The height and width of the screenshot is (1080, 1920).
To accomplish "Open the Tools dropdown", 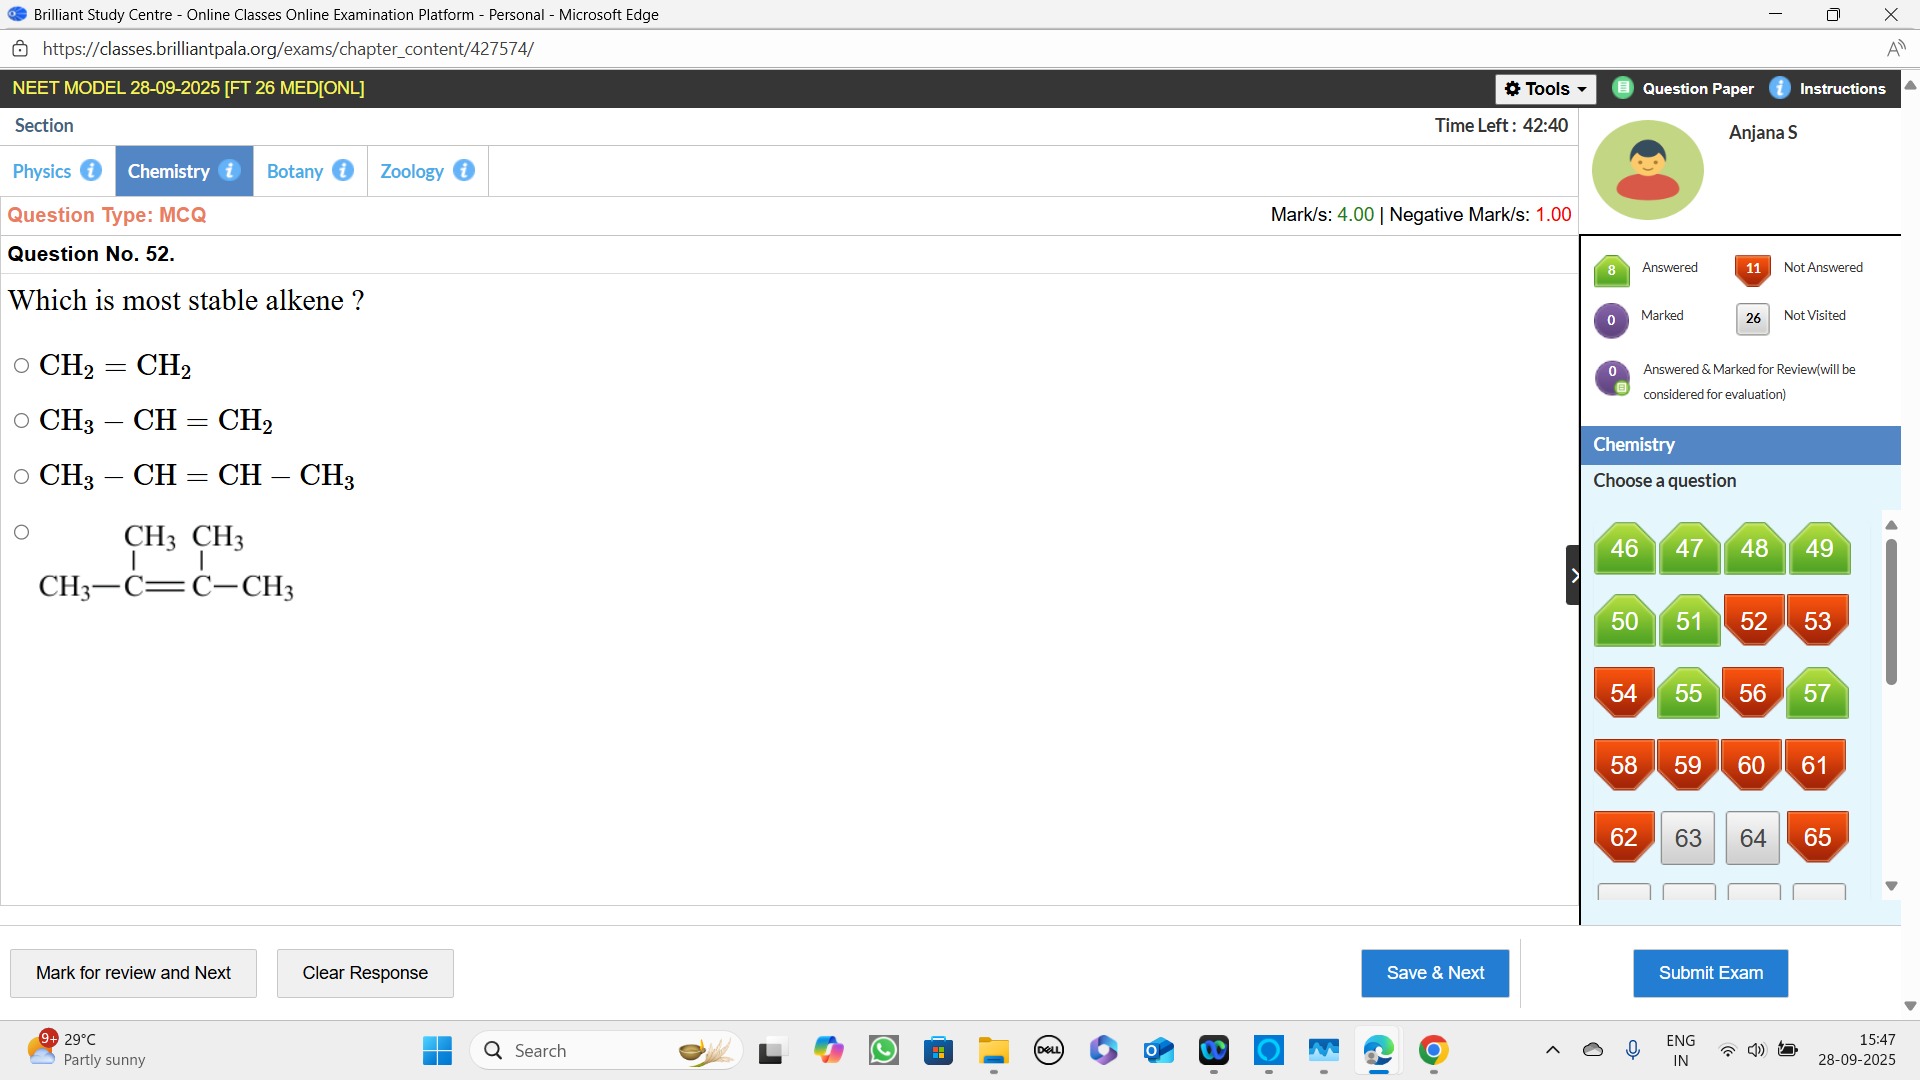I will tap(1545, 88).
